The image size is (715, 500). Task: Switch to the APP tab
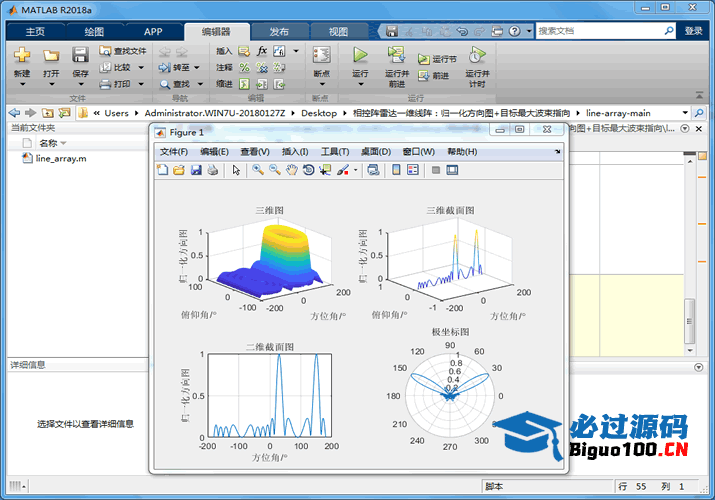click(x=153, y=31)
